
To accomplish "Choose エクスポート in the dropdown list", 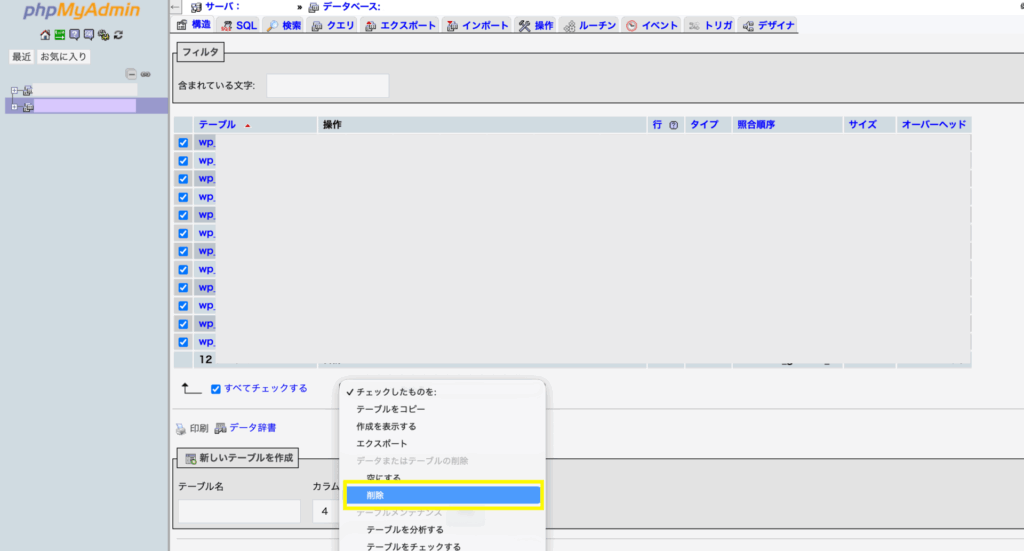I will coord(382,443).
